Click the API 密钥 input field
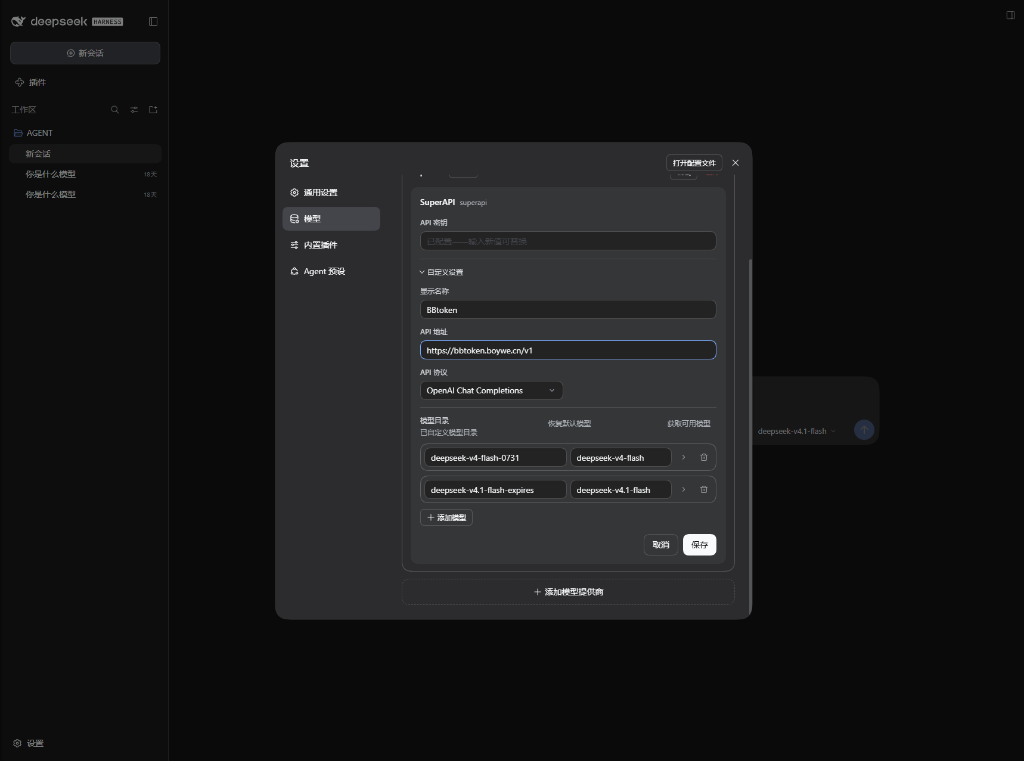This screenshot has height=761, width=1024. (x=568, y=241)
